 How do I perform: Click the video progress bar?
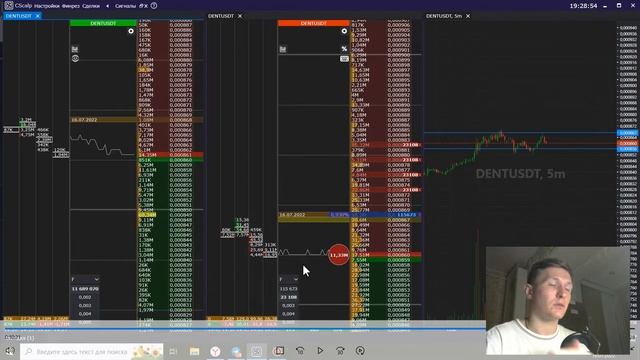tap(245, 329)
